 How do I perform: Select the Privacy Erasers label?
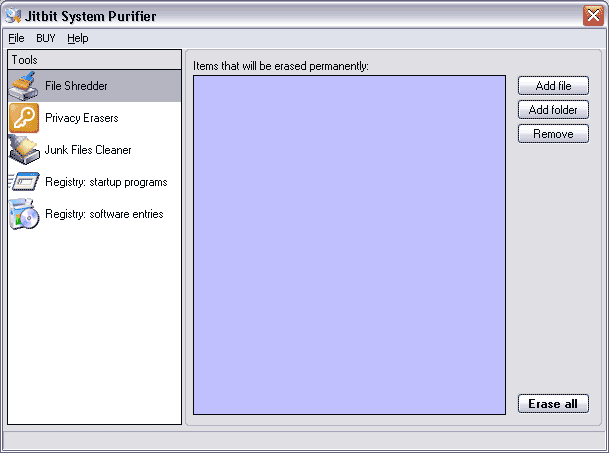82,118
